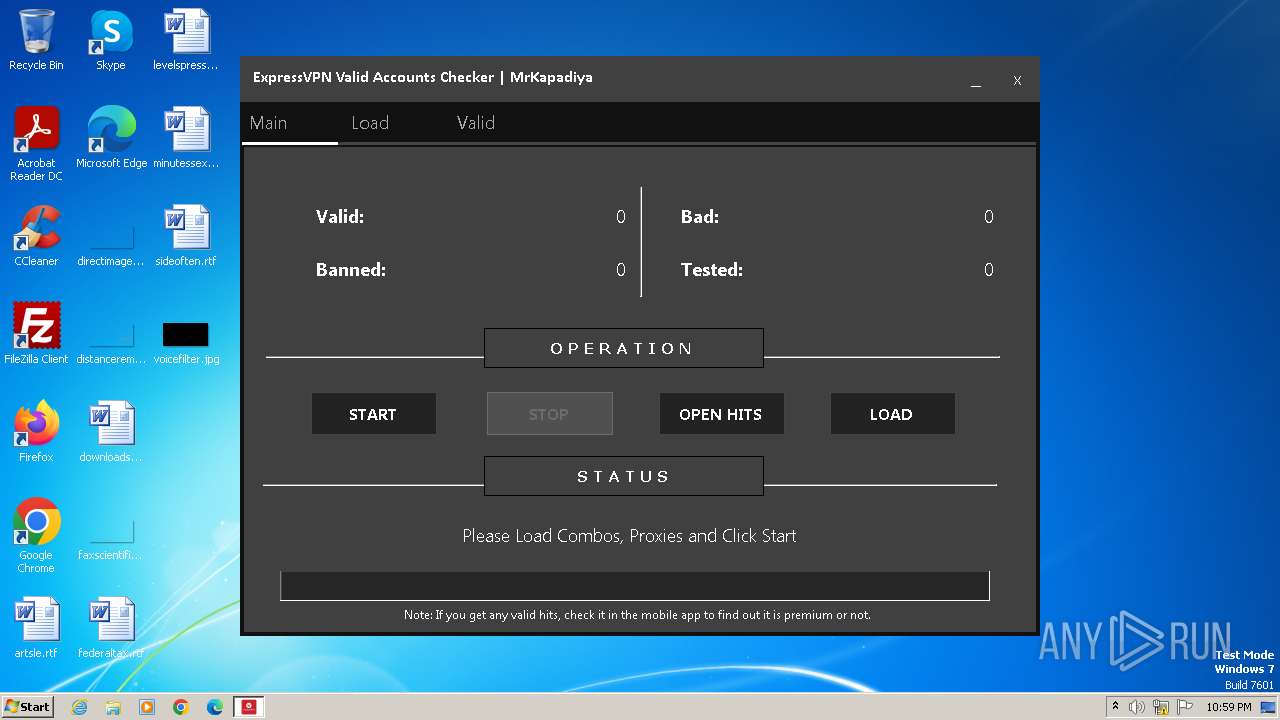The height and width of the screenshot is (720, 1280).
Task: Switch to the Valid tab
Action: (x=476, y=123)
